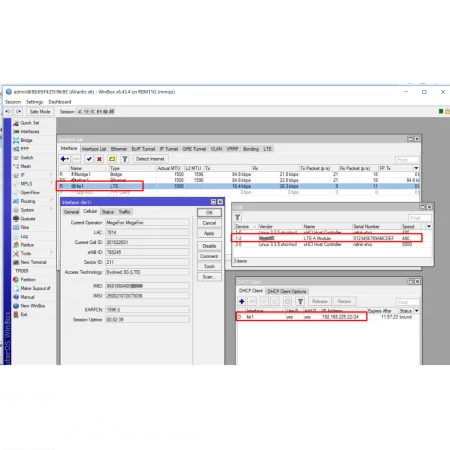Viewport: 450px width, 450px height.
Task: Enable selected interface with blue checkmark
Action: coord(89,159)
